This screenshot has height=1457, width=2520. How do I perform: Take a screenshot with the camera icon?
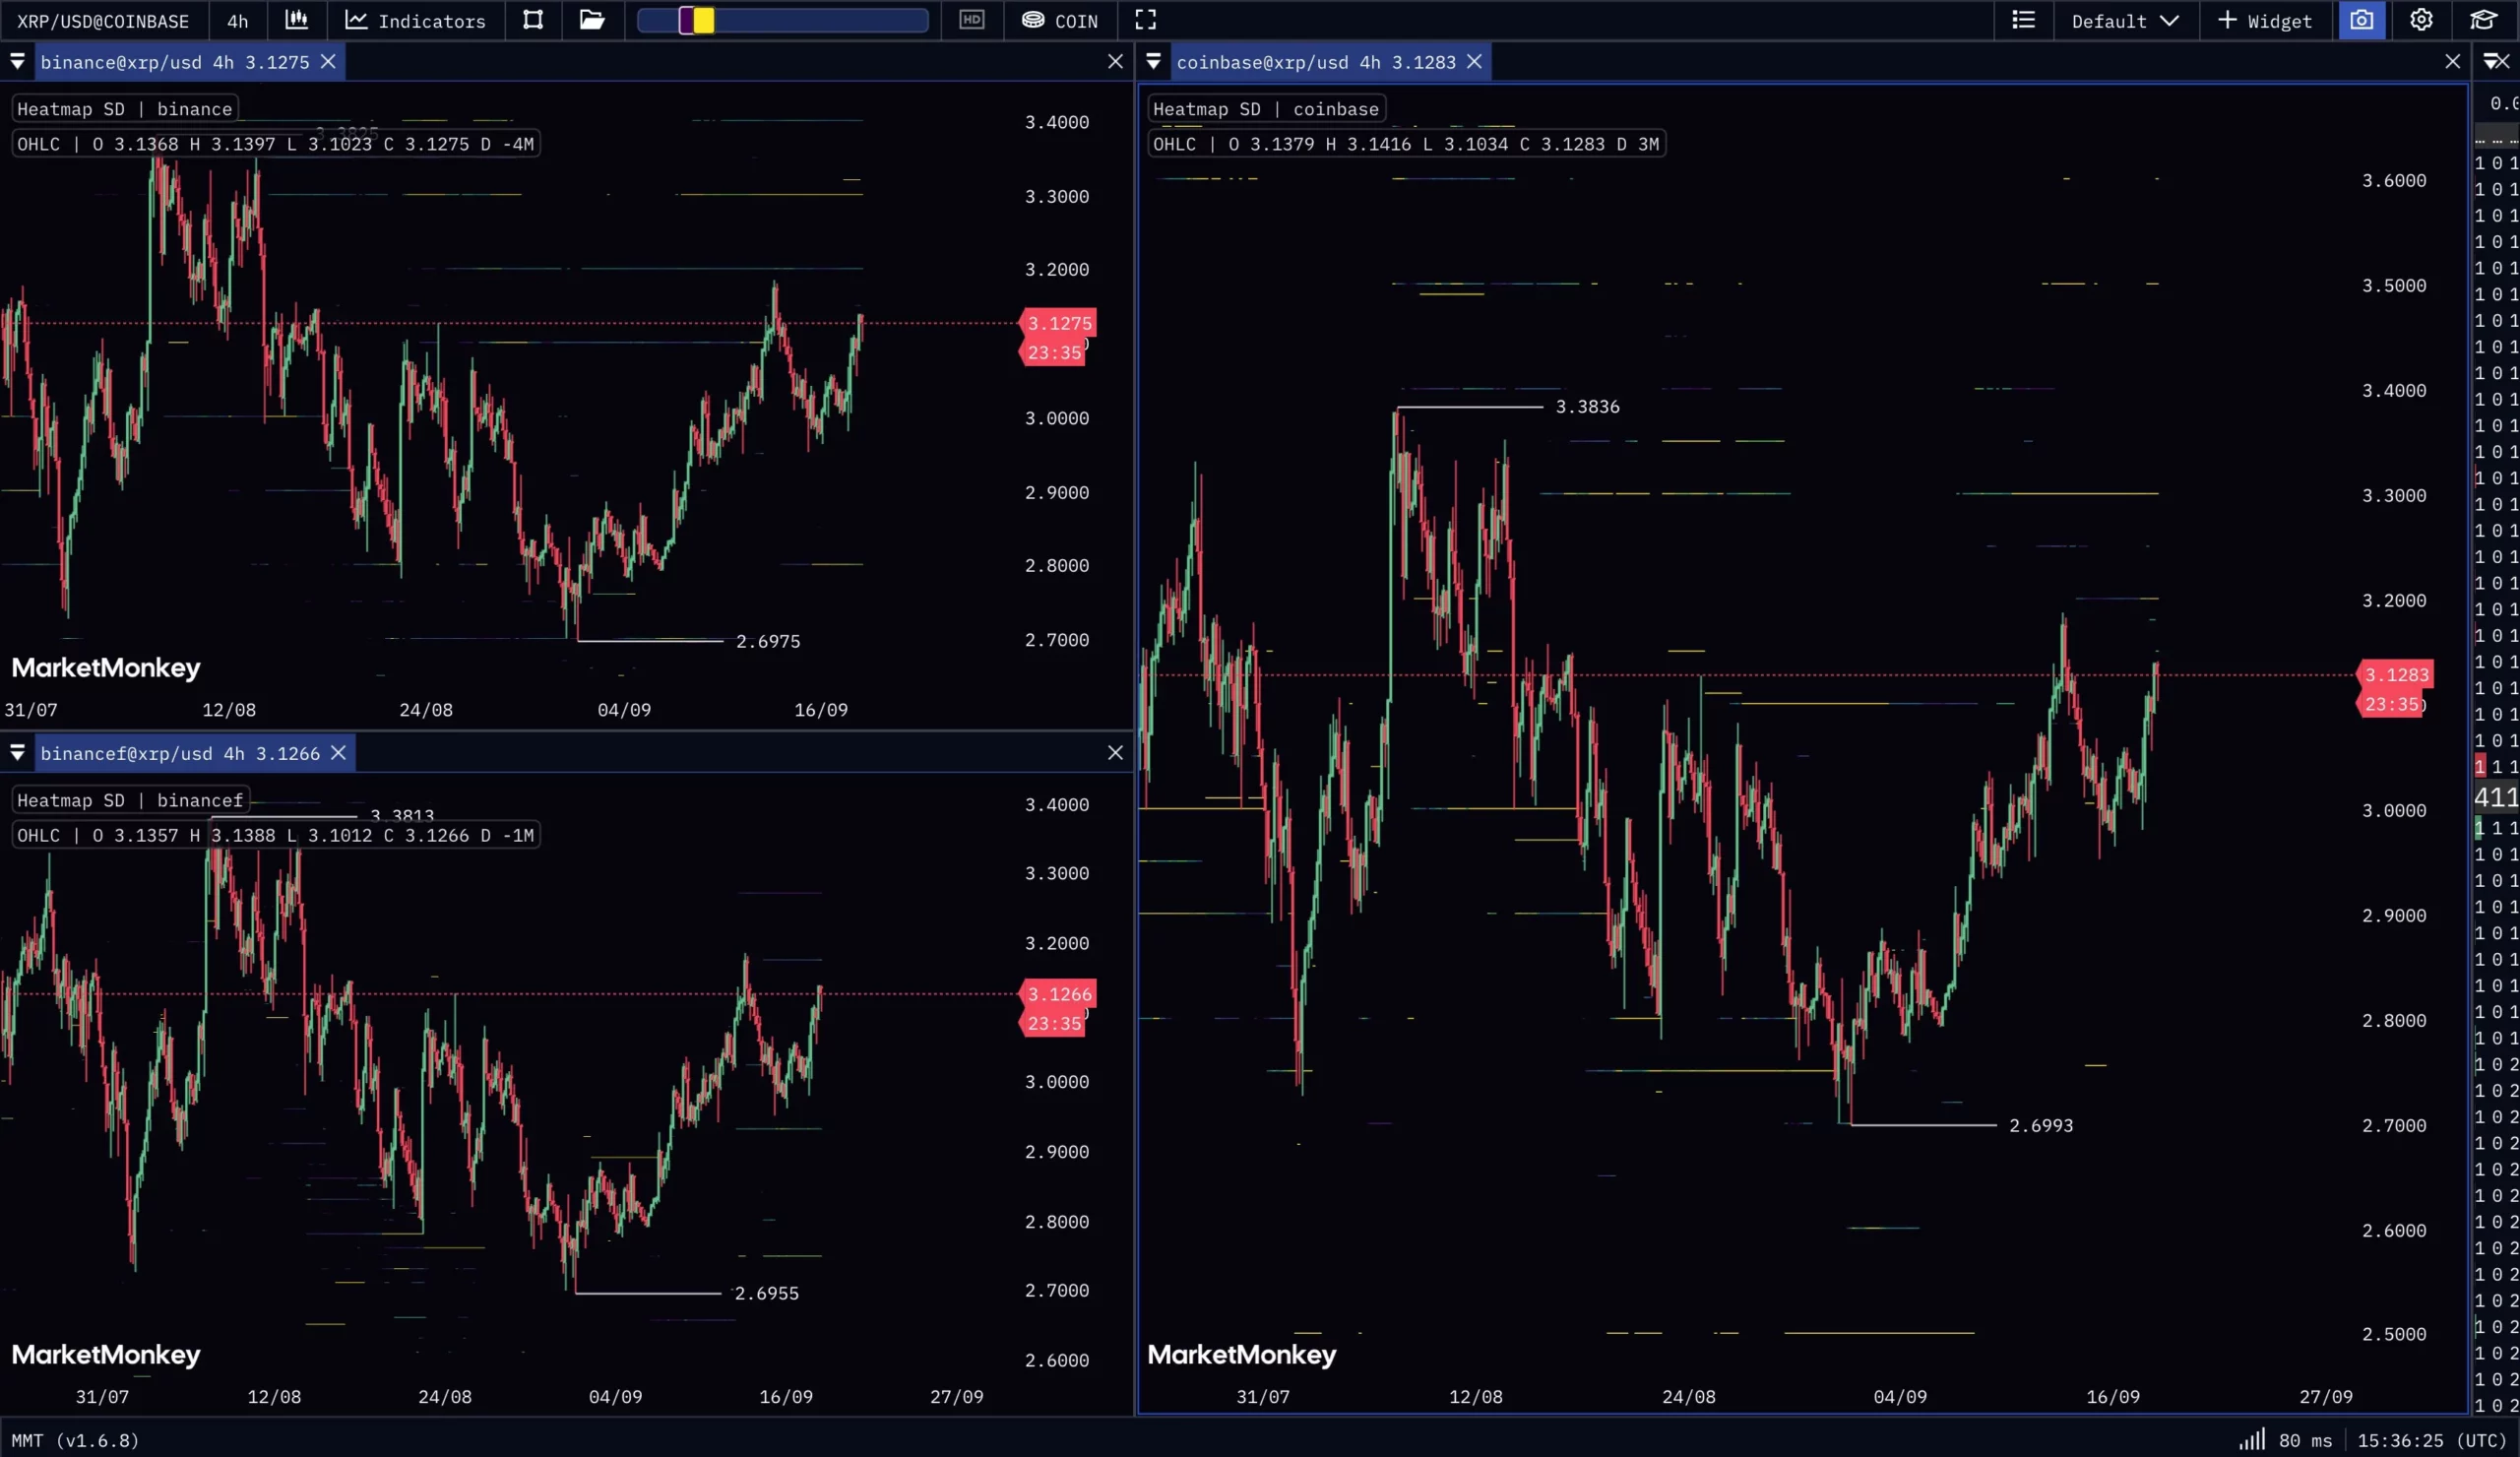pos(2362,20)
